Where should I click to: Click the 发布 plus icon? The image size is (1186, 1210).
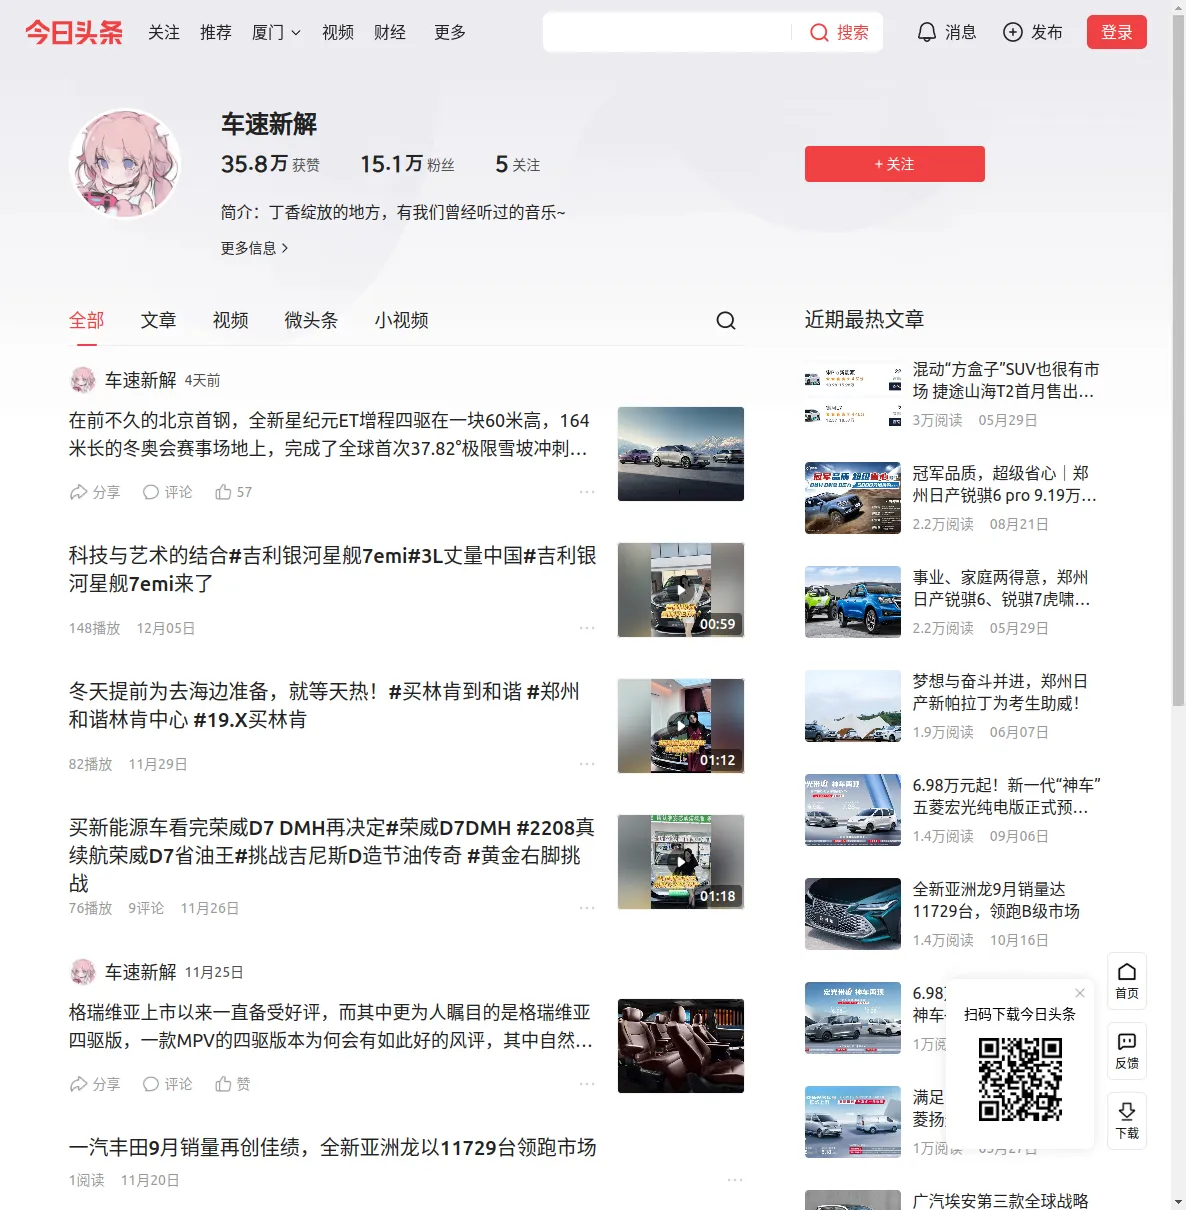coord(1013,32)
